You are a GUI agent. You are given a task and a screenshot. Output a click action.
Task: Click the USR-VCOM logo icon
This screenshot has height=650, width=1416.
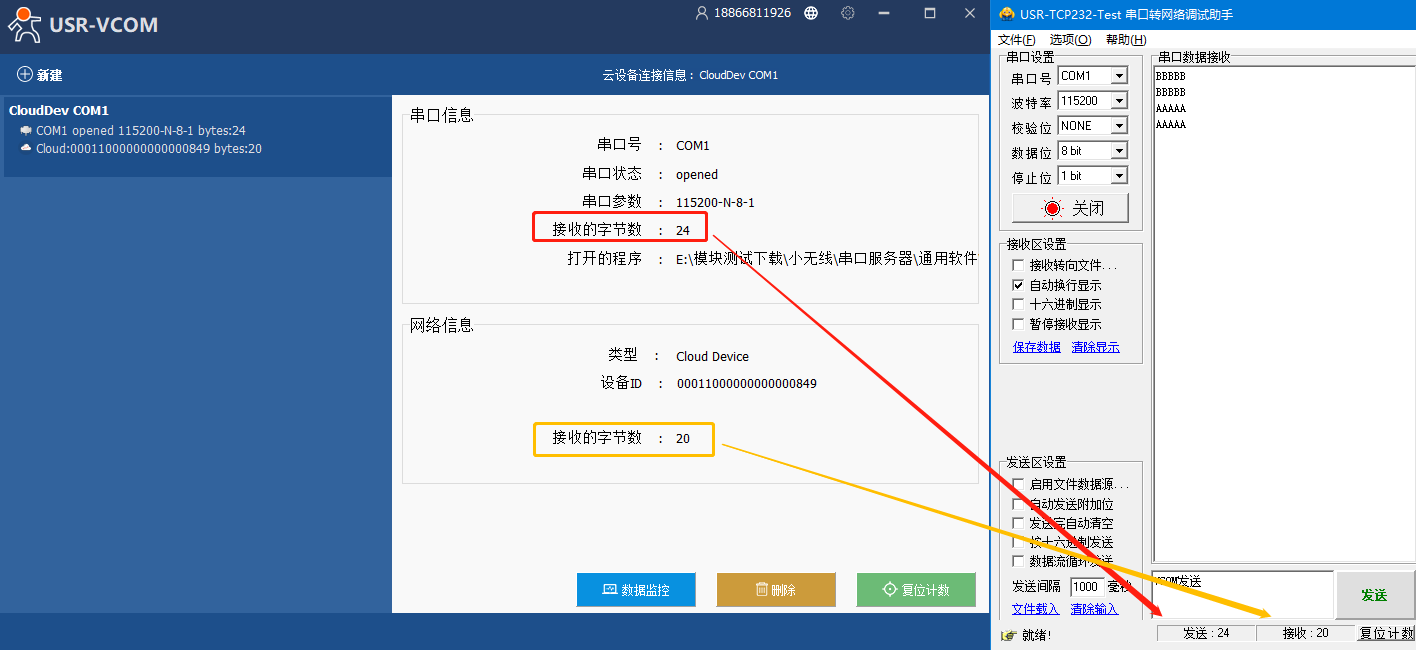25,24
